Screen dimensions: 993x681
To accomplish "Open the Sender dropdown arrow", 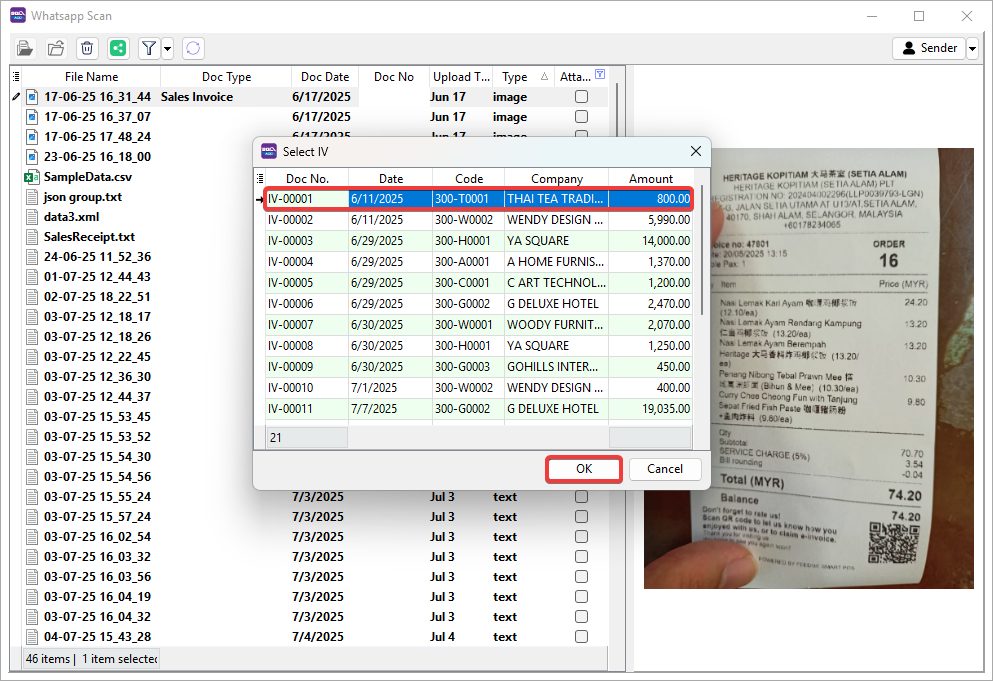I will click(972, 48).
